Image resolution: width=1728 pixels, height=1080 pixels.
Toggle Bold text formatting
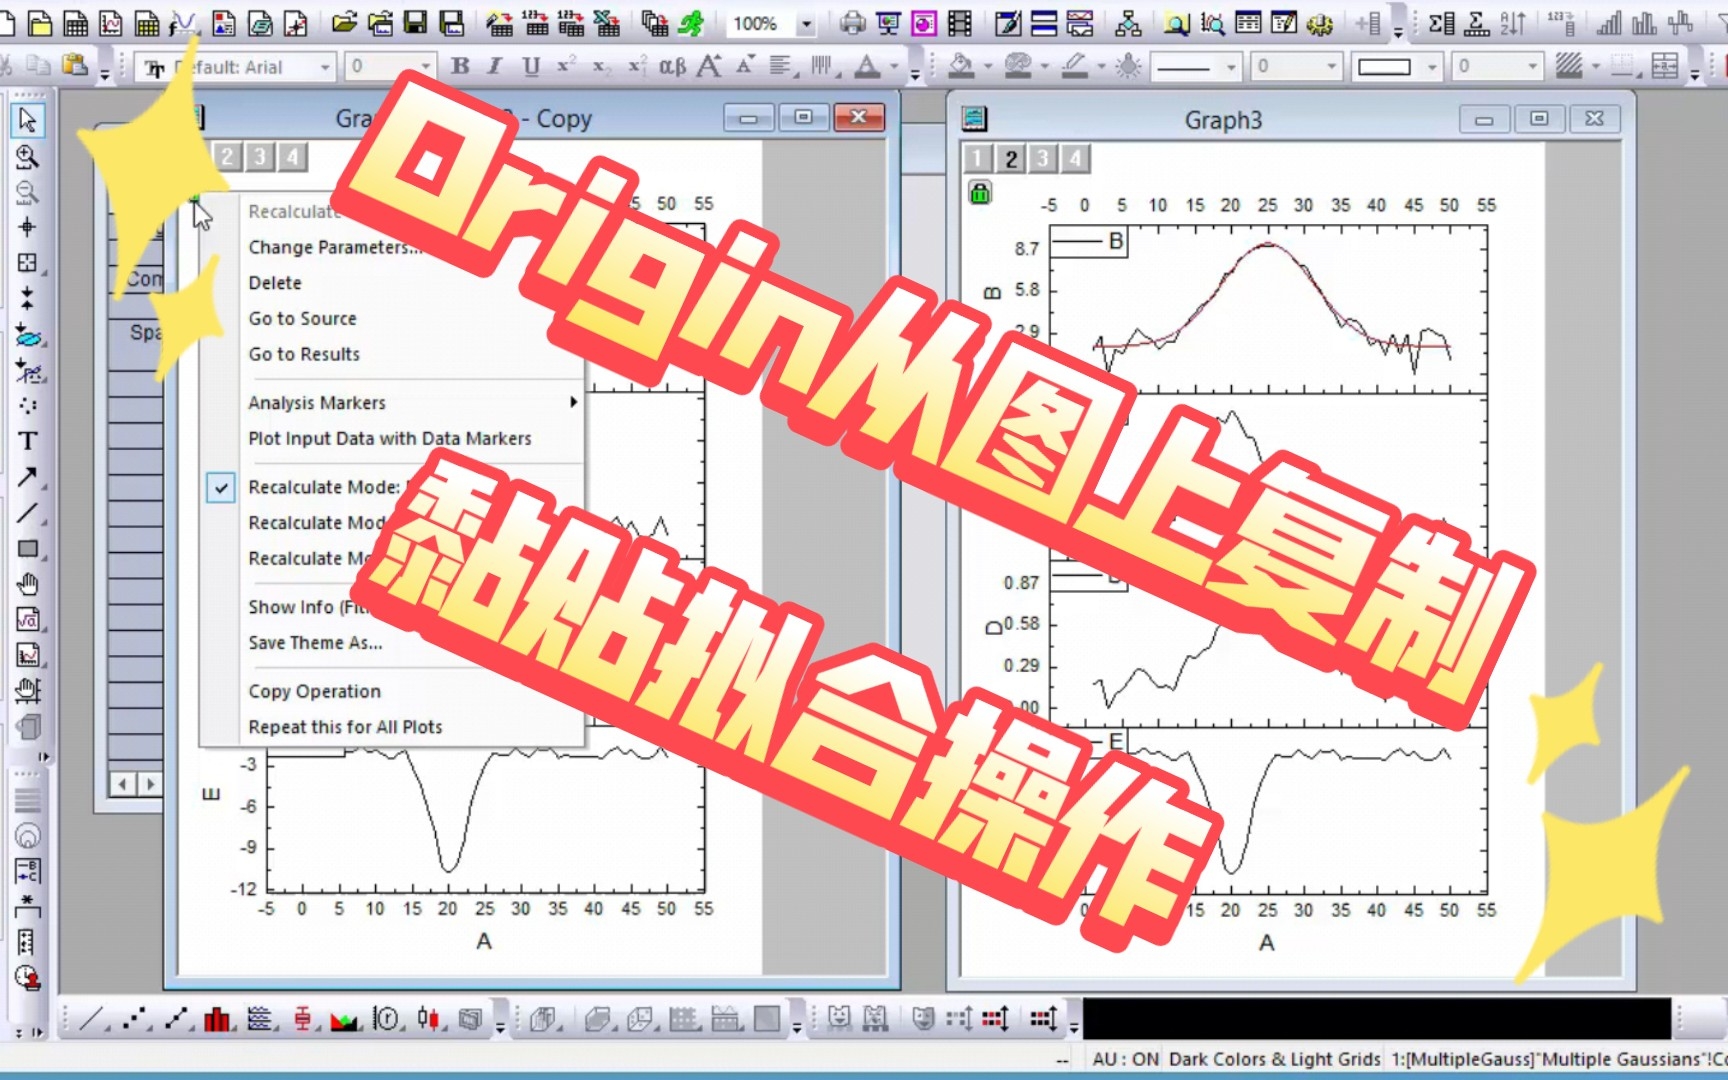(x=460, y=66)
